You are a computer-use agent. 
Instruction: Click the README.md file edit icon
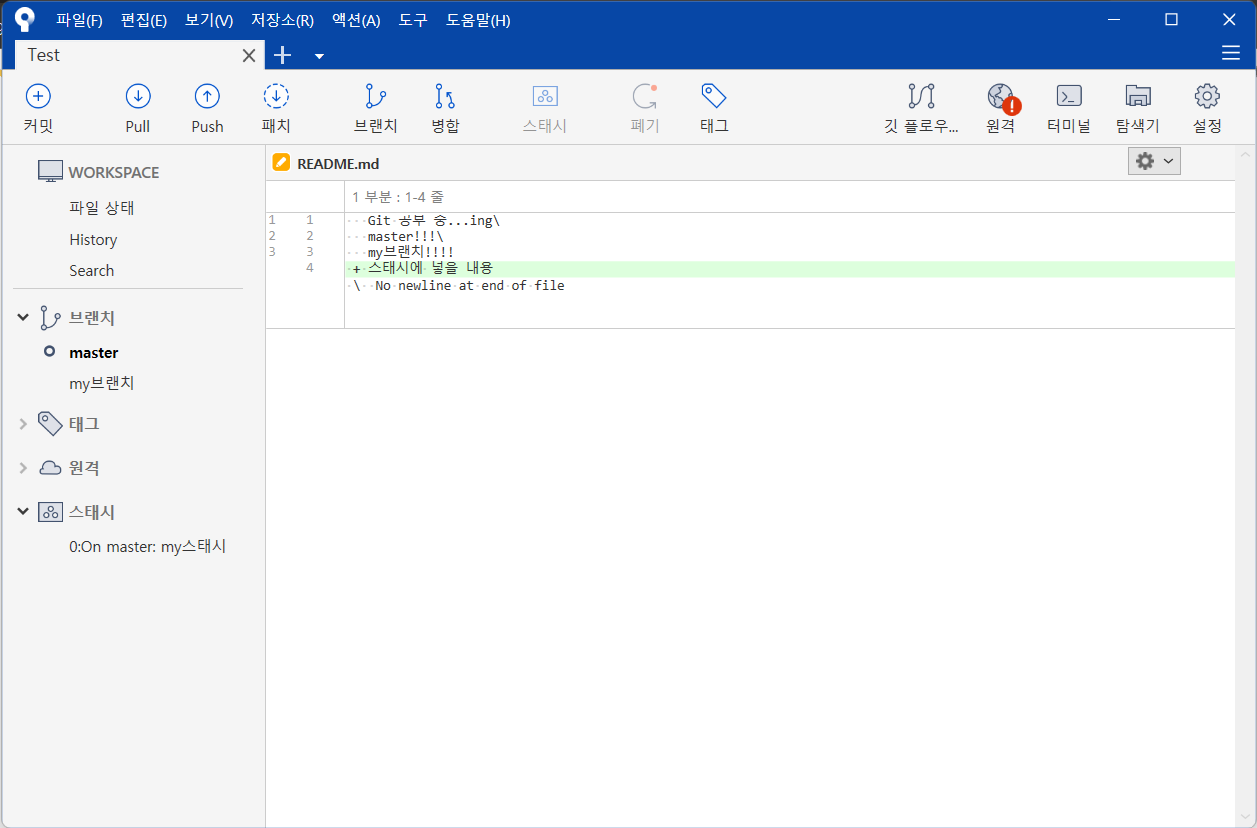(281, 163)
